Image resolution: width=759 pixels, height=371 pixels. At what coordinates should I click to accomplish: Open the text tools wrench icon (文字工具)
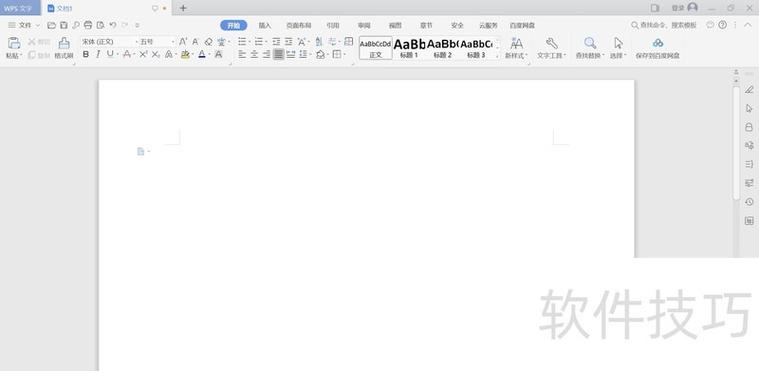(551, 43)
